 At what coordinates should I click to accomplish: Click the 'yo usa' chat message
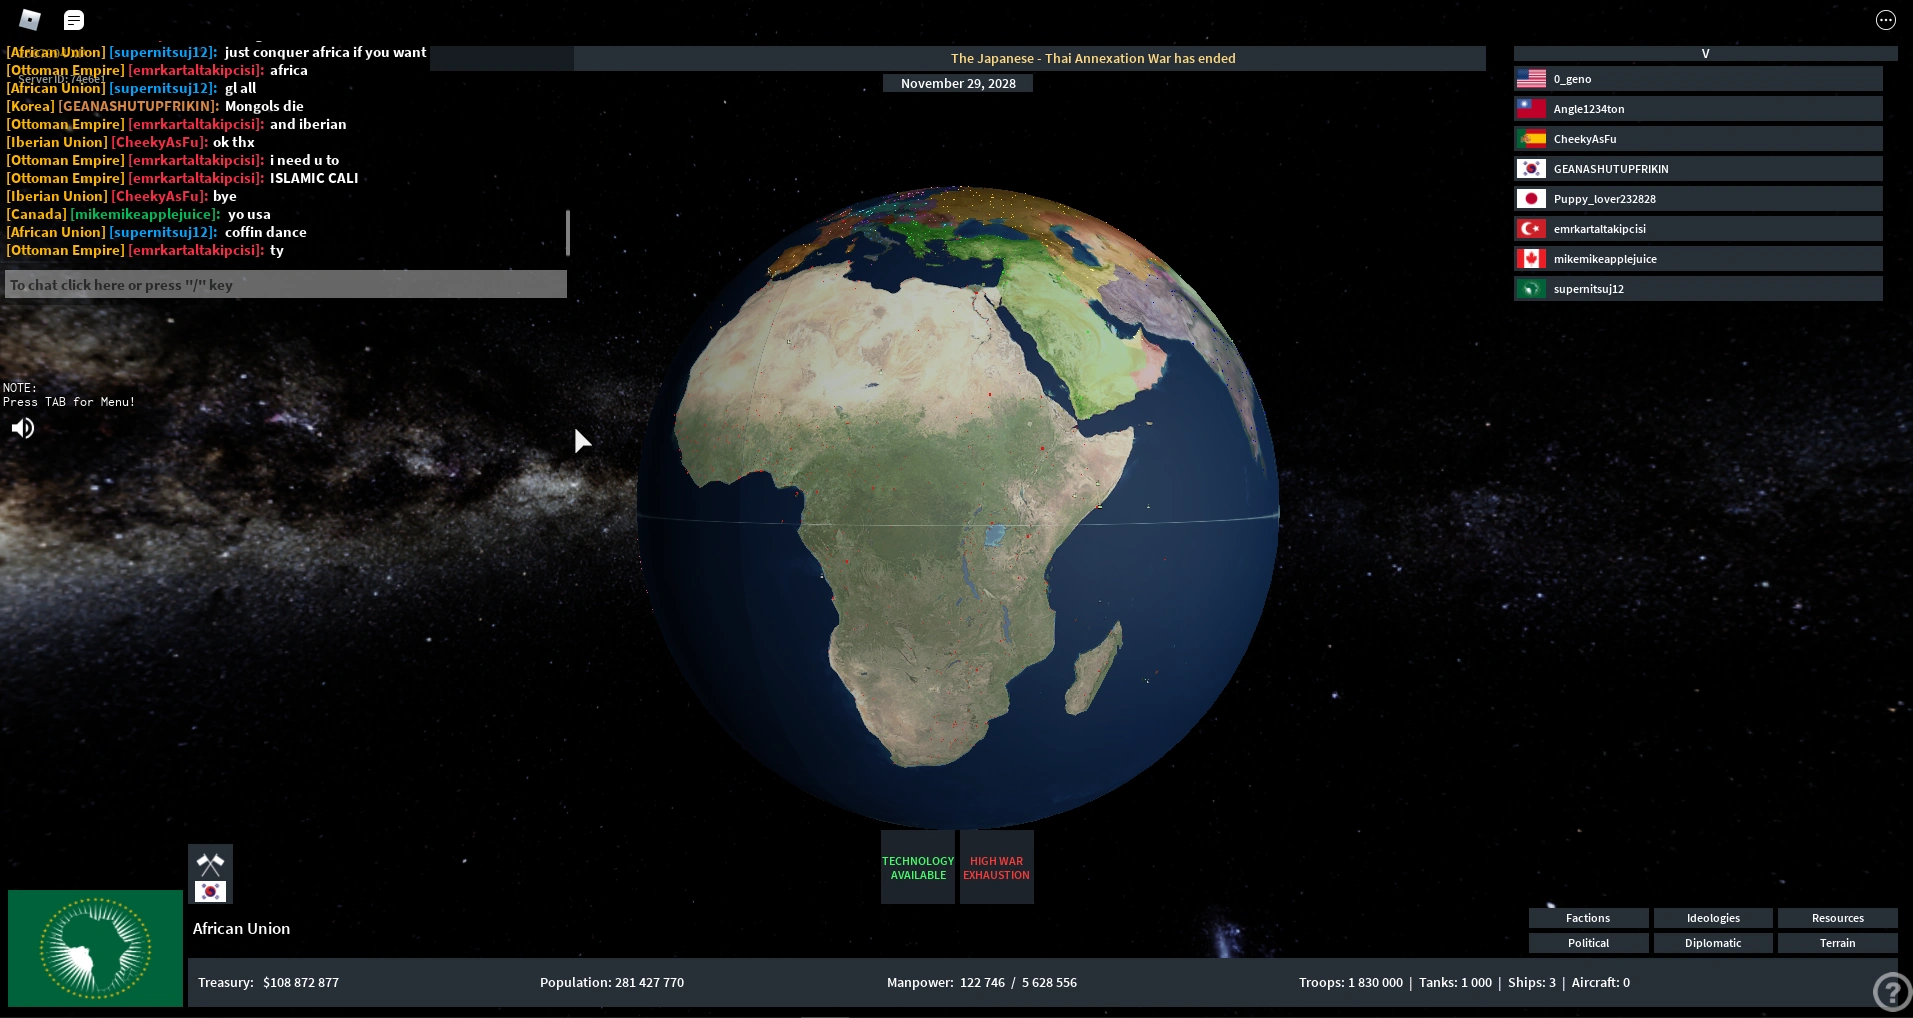tap(249, 214)
